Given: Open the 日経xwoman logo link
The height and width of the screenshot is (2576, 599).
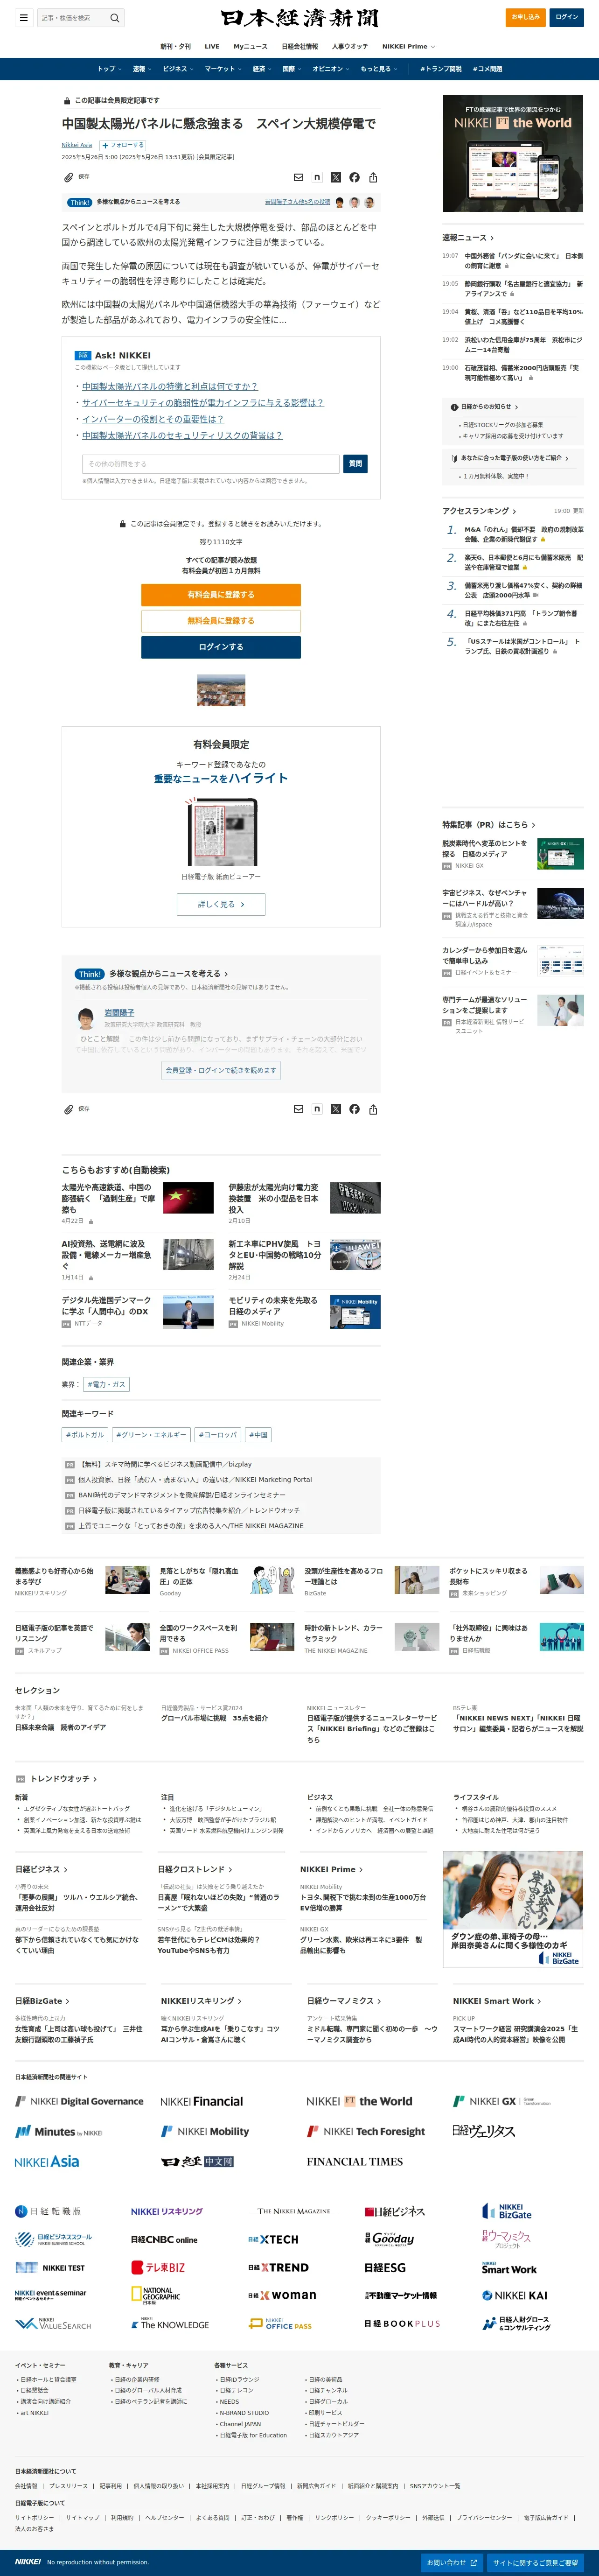Looking at the screenshot, I should point(282,2295).
